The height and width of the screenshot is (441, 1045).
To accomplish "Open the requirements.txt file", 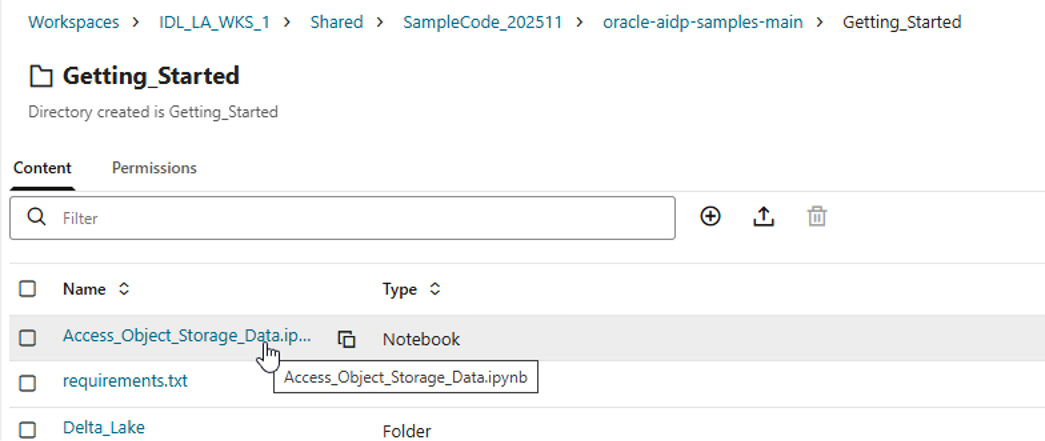I will pyautogui.click(x=125, y=381).
